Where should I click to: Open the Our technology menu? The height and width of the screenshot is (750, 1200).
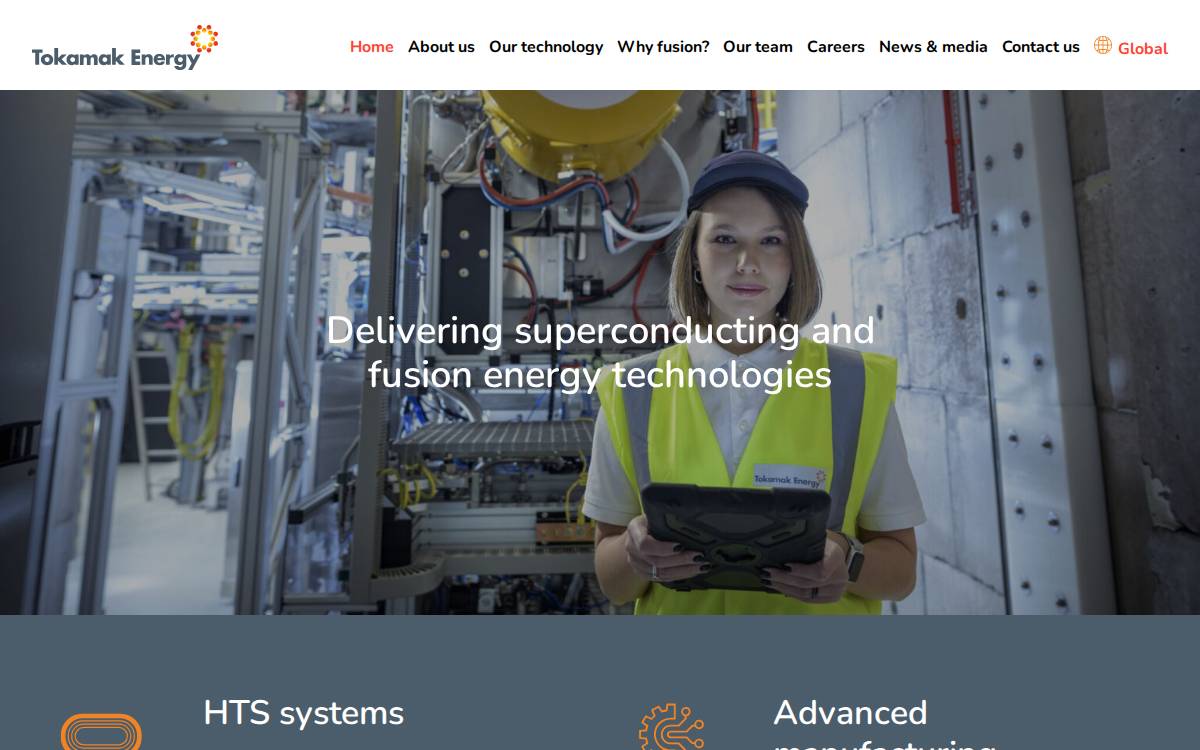point(546,47)
